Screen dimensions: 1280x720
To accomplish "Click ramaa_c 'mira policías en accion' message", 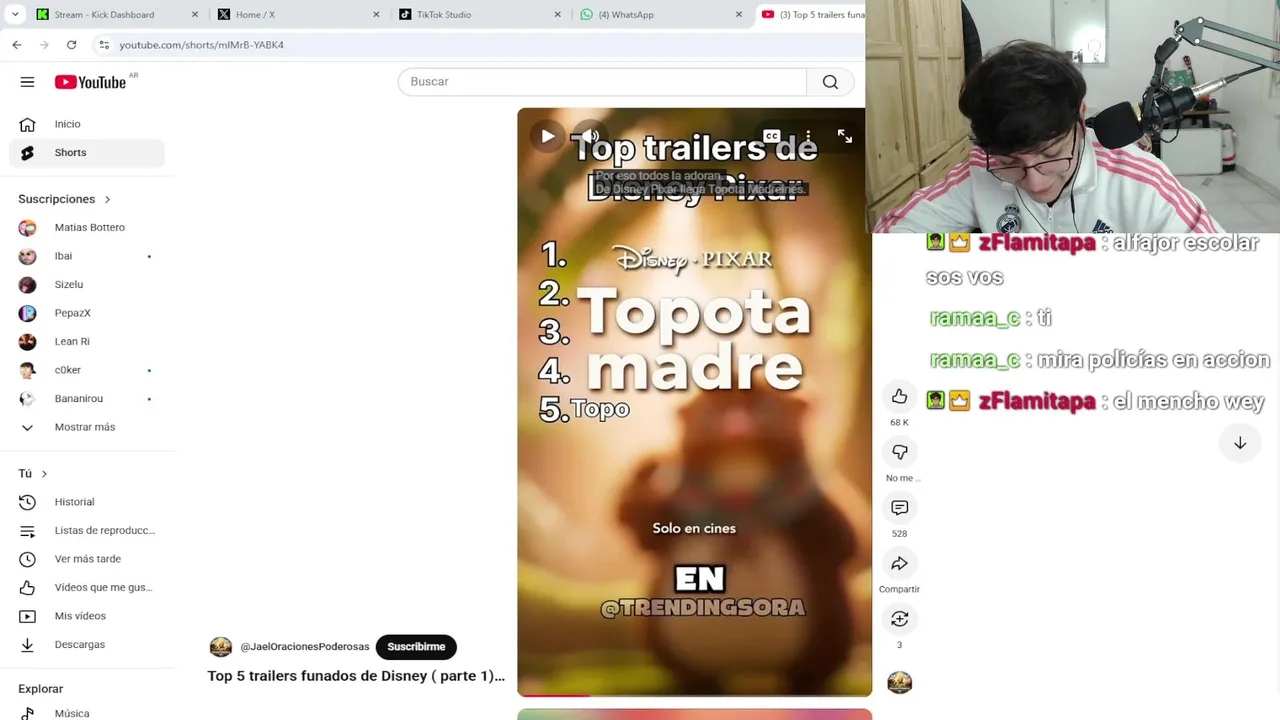I will click(1153, 360).
